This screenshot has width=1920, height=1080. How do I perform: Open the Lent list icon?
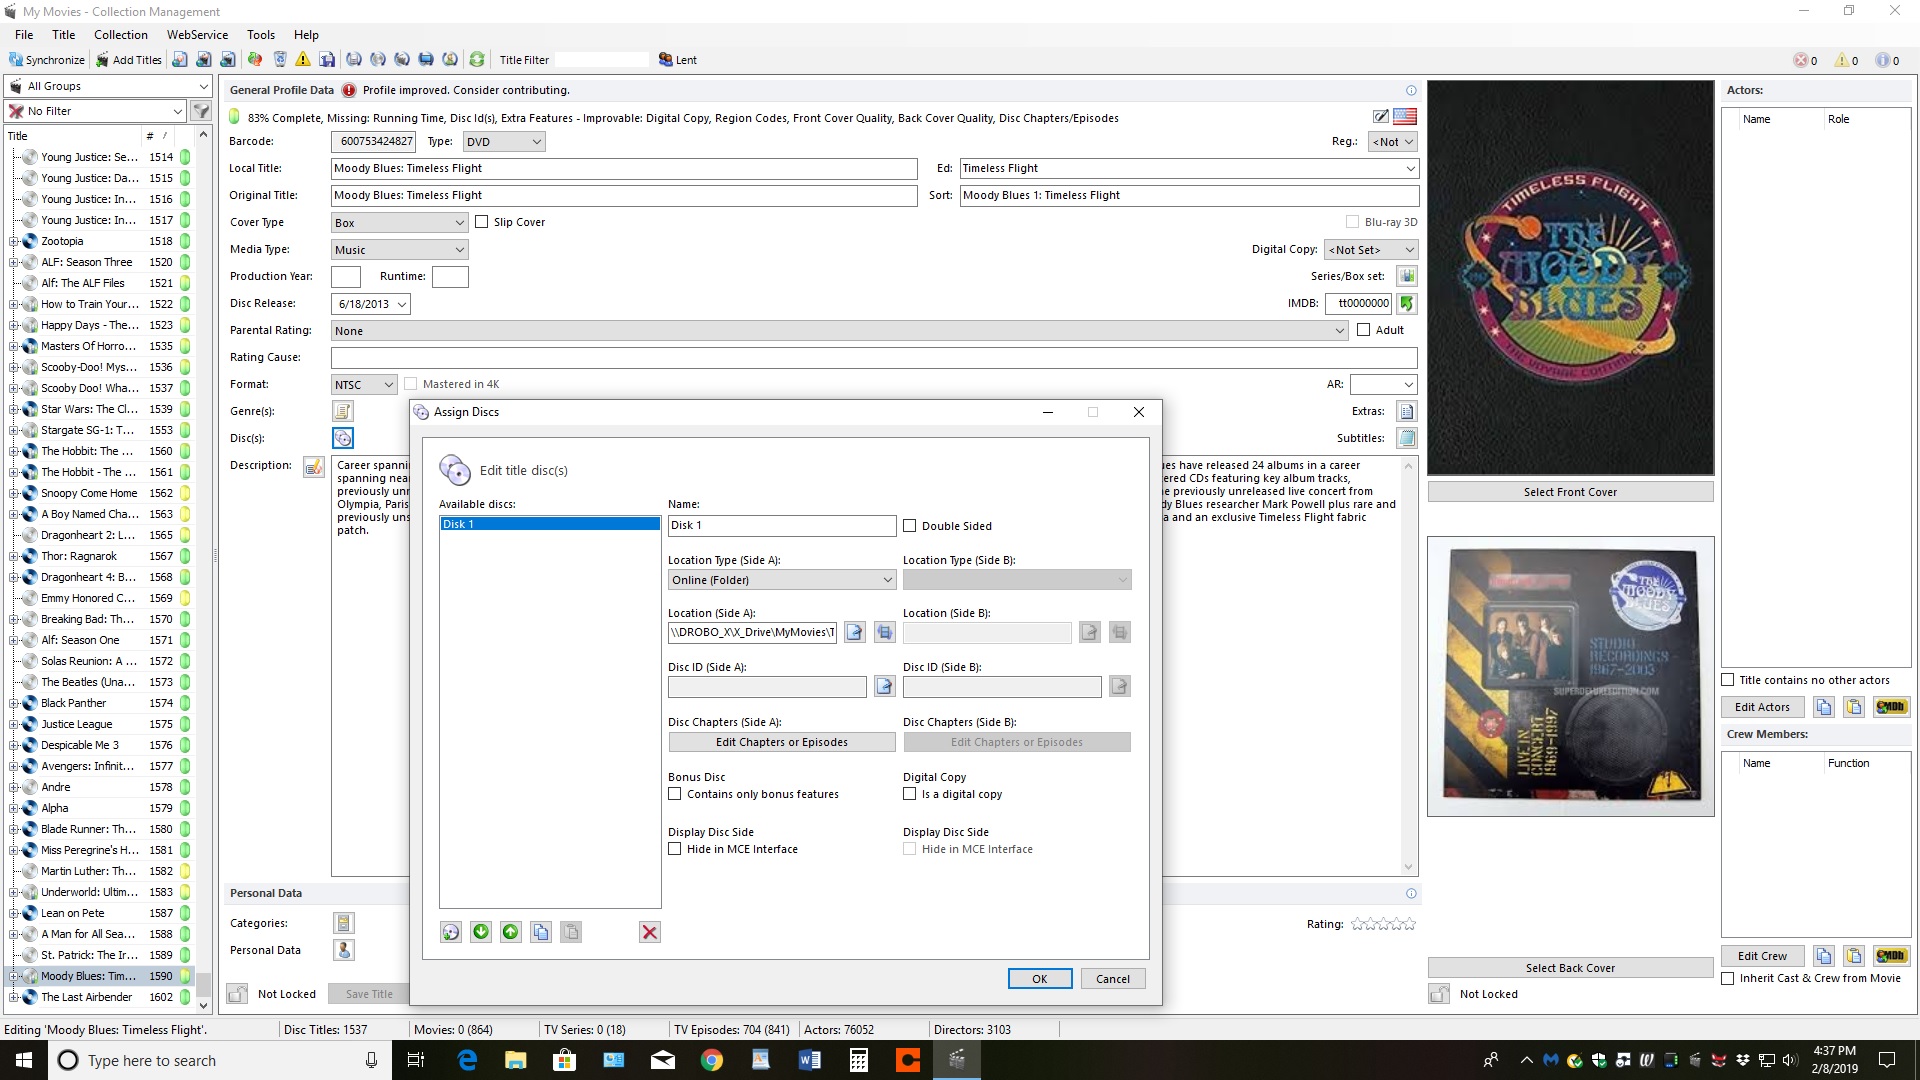(677, 60)
